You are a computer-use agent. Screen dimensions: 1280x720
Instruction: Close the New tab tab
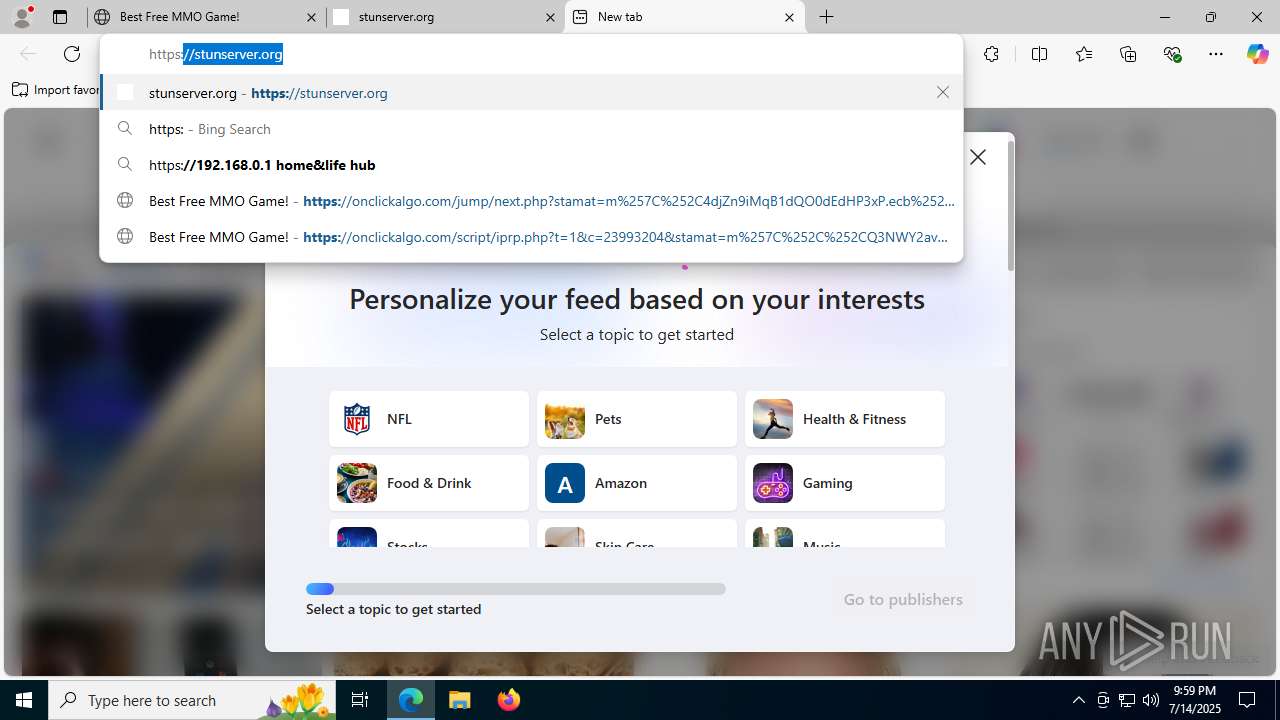point(789,17)
